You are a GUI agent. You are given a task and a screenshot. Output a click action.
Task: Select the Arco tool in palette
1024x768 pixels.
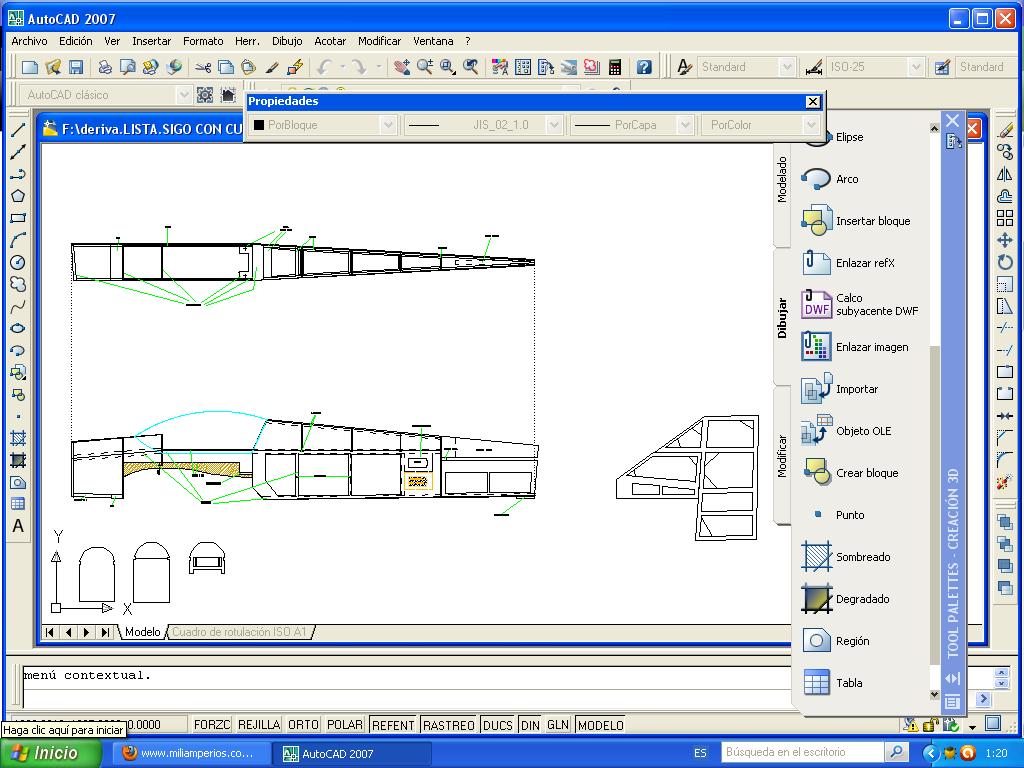817,179
